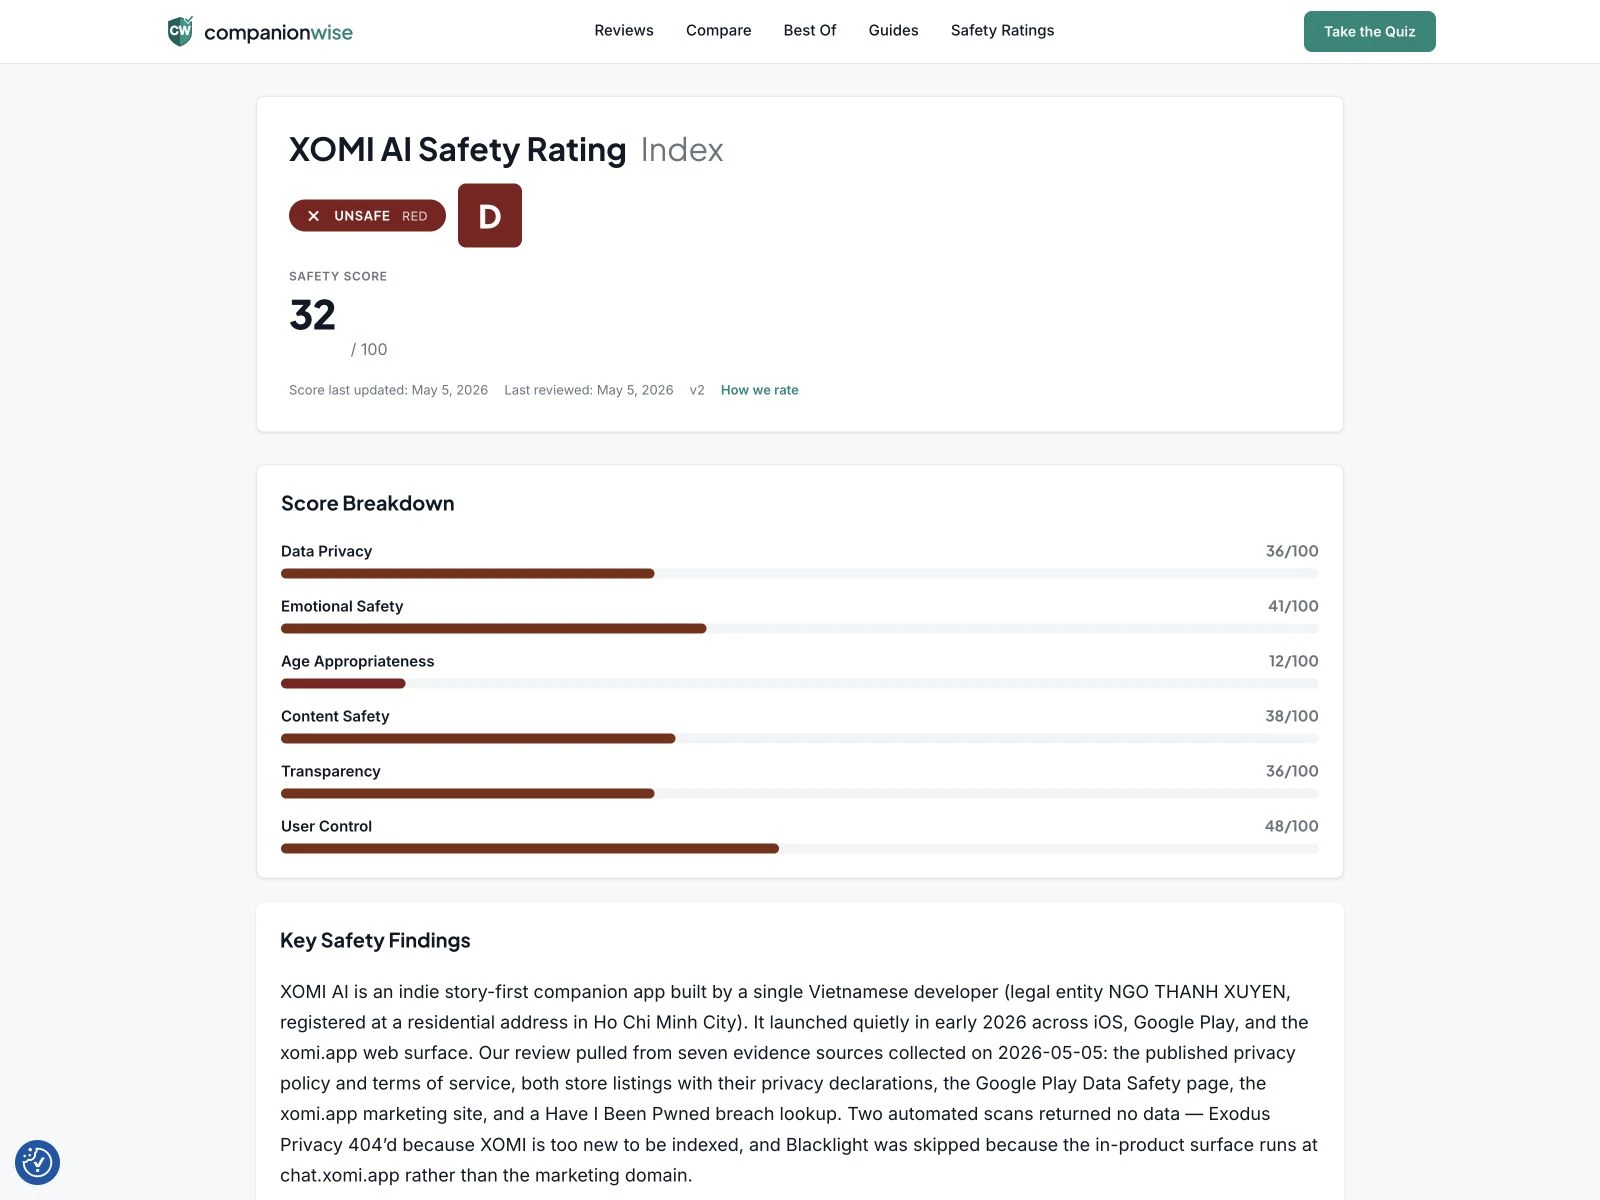Click the Data Privacy score bar
The image size is (1600, 1200).
point(799,574)
